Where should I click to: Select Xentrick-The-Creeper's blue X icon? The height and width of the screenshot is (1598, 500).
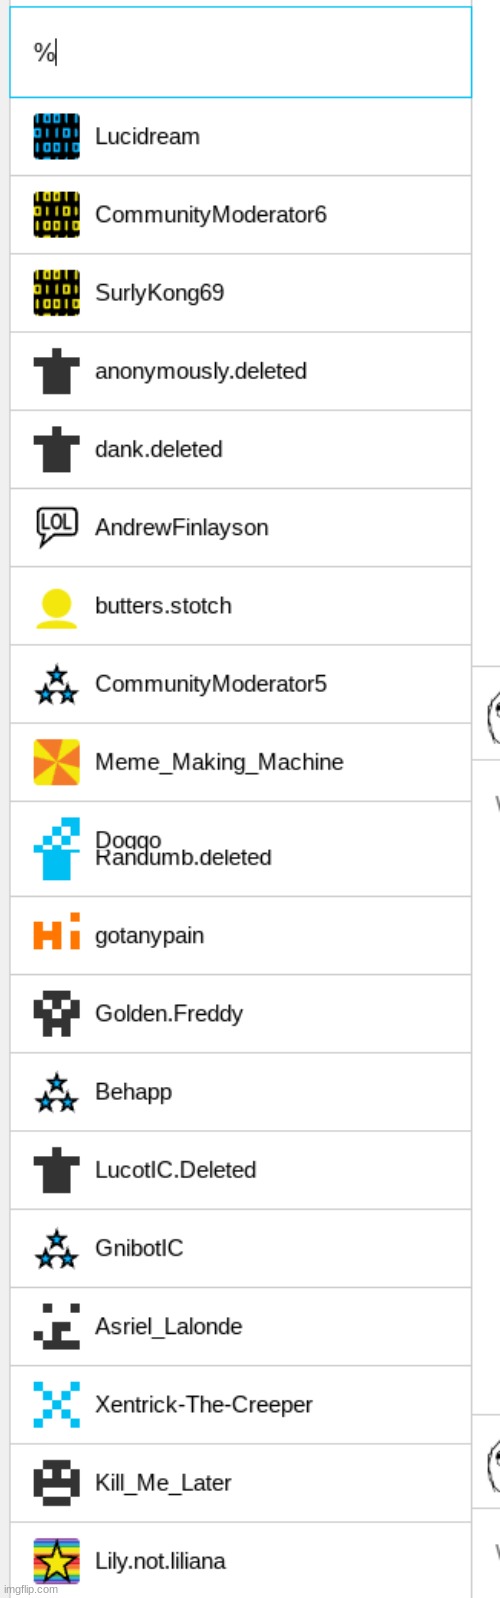(x=56, y=1404)
